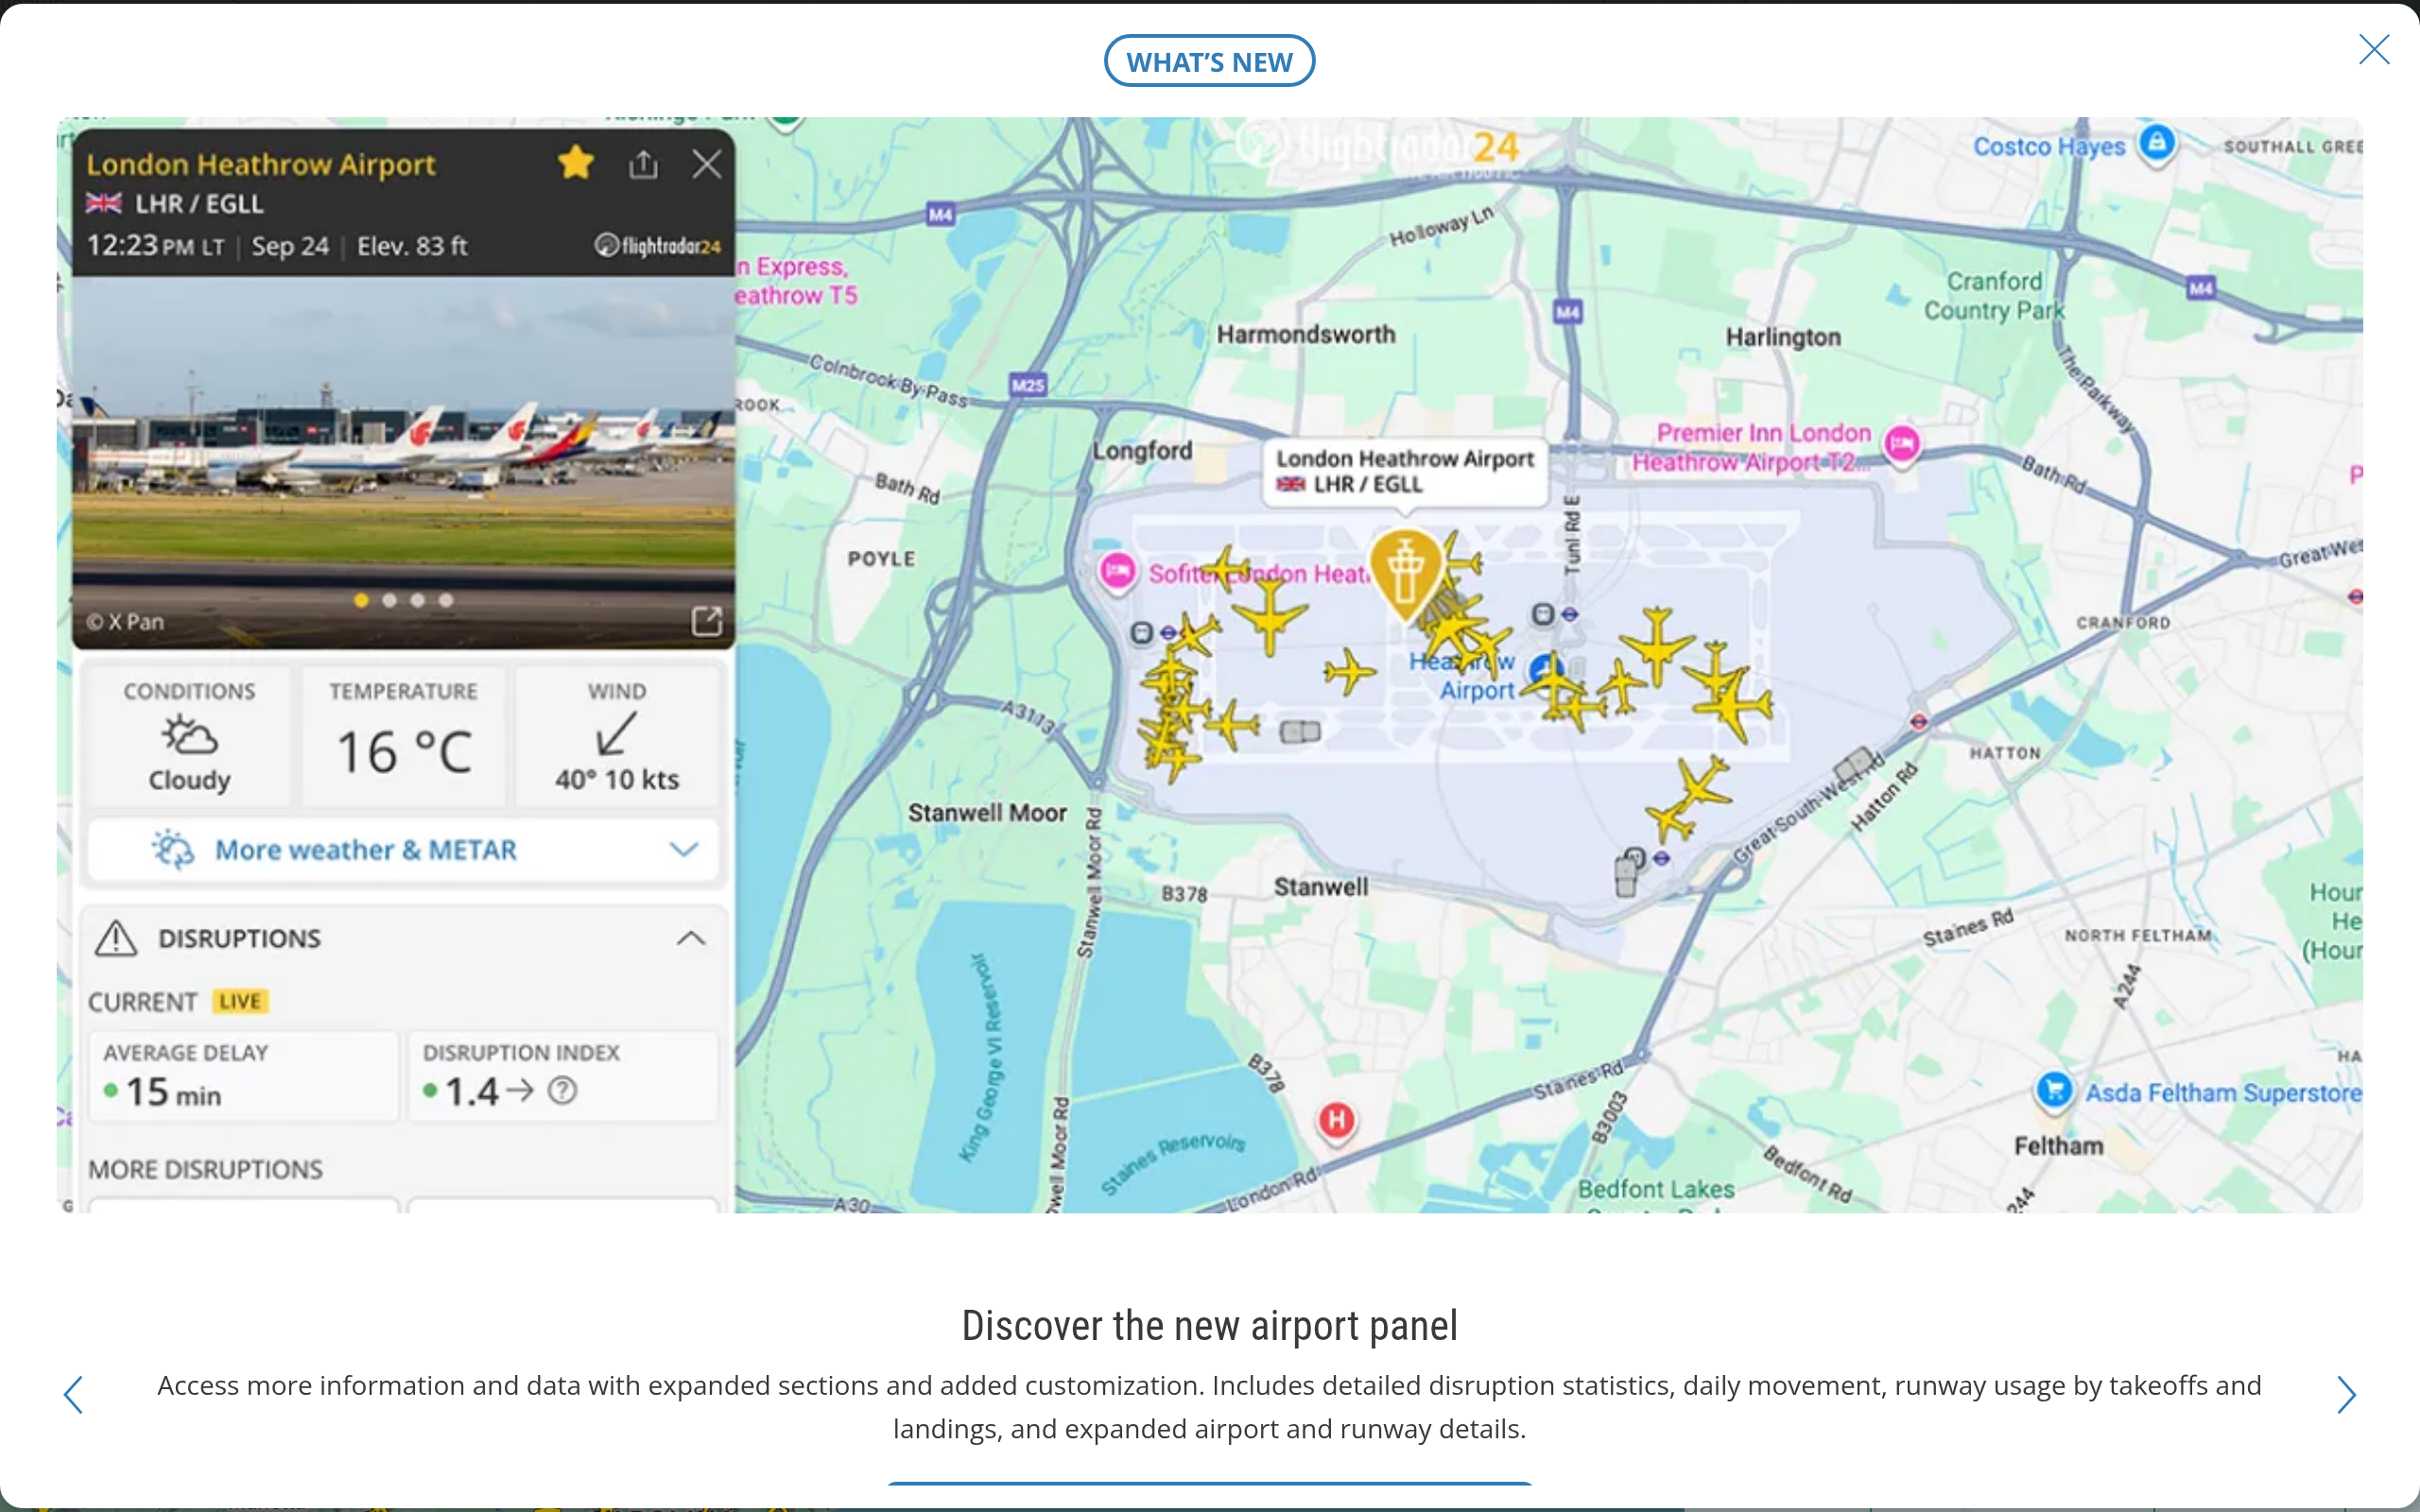Click the M25 motorway badge
The width and height of the screenshot is (2420, 1512).
tap(1028, 385)
